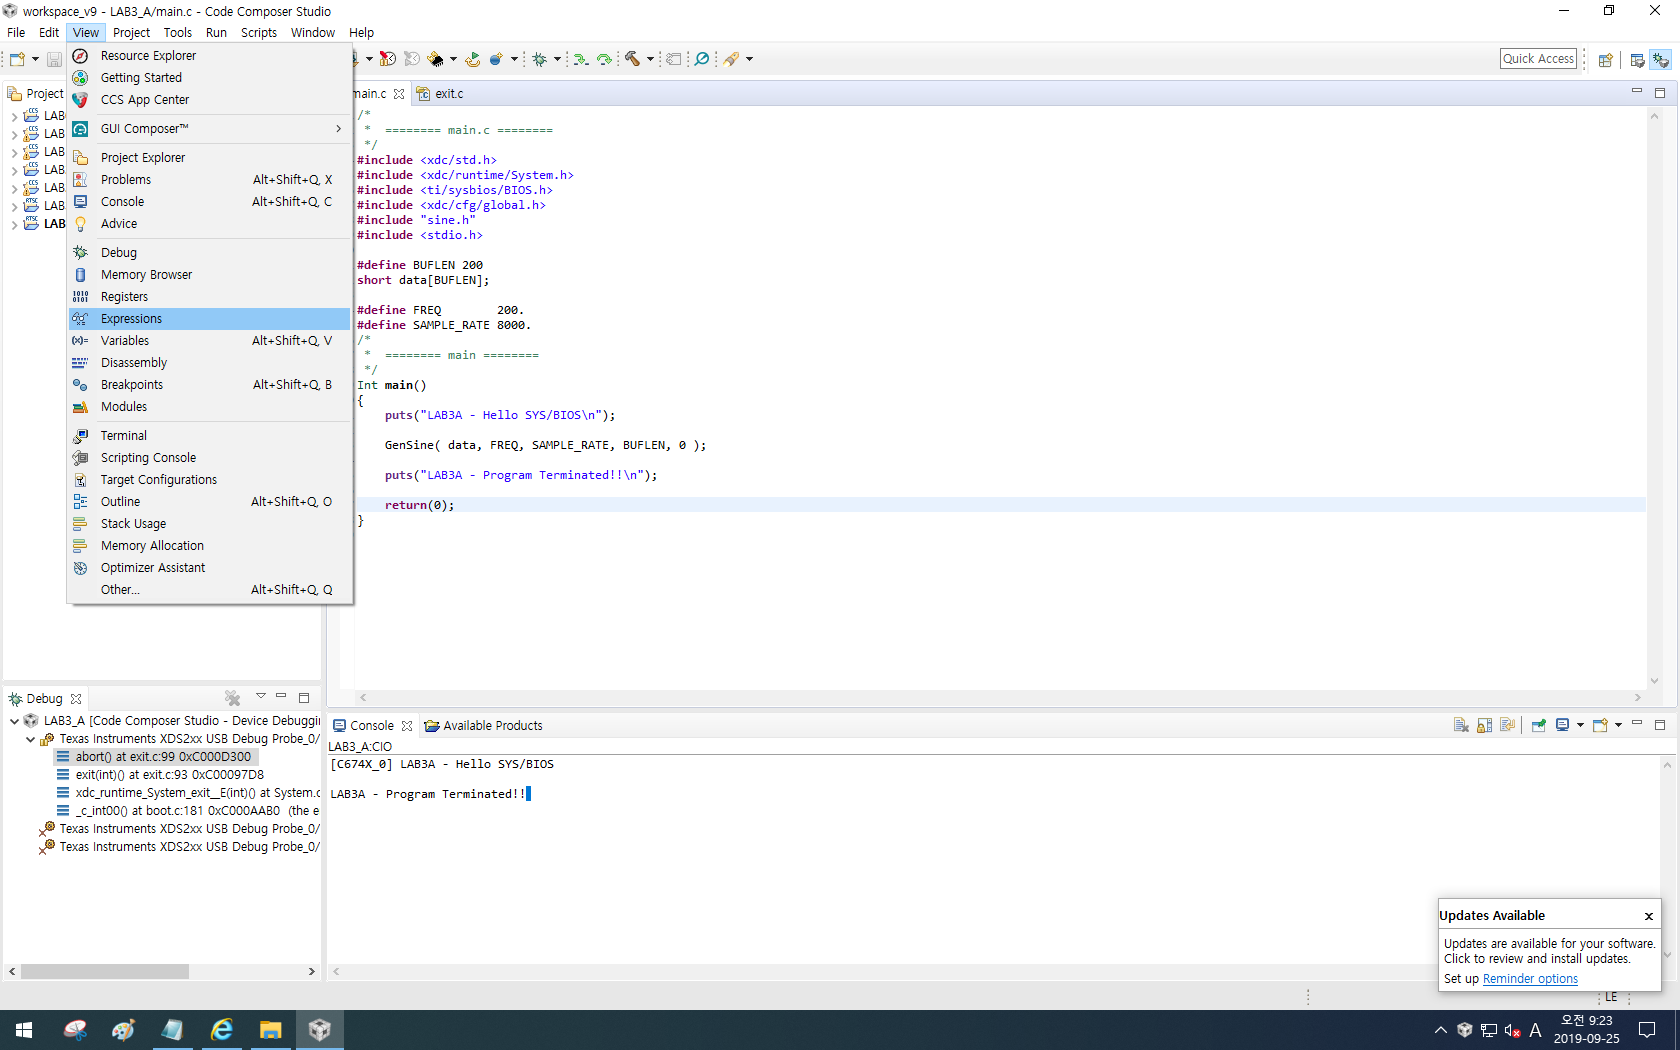Switch to exit.c editor tab
Screen dimensions: 1680x1050
click(441, 94)
